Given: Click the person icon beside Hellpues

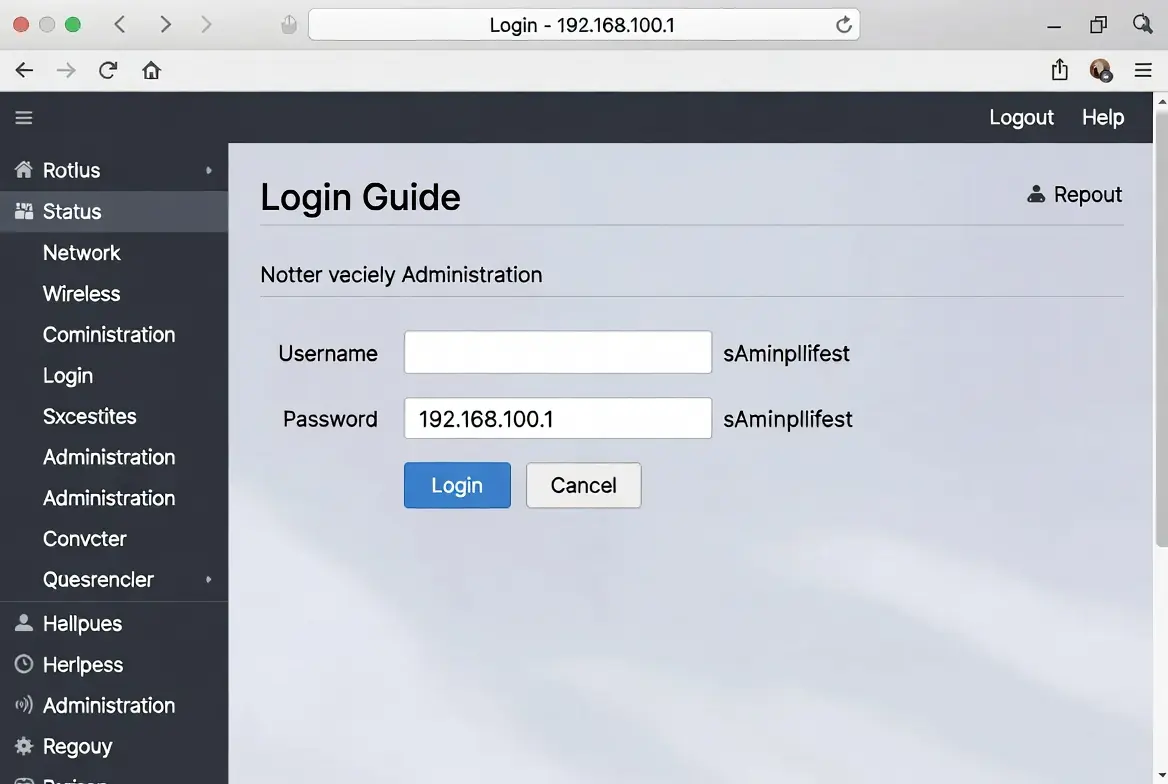Looking at the screenshot, I should (x=24, y=623).
